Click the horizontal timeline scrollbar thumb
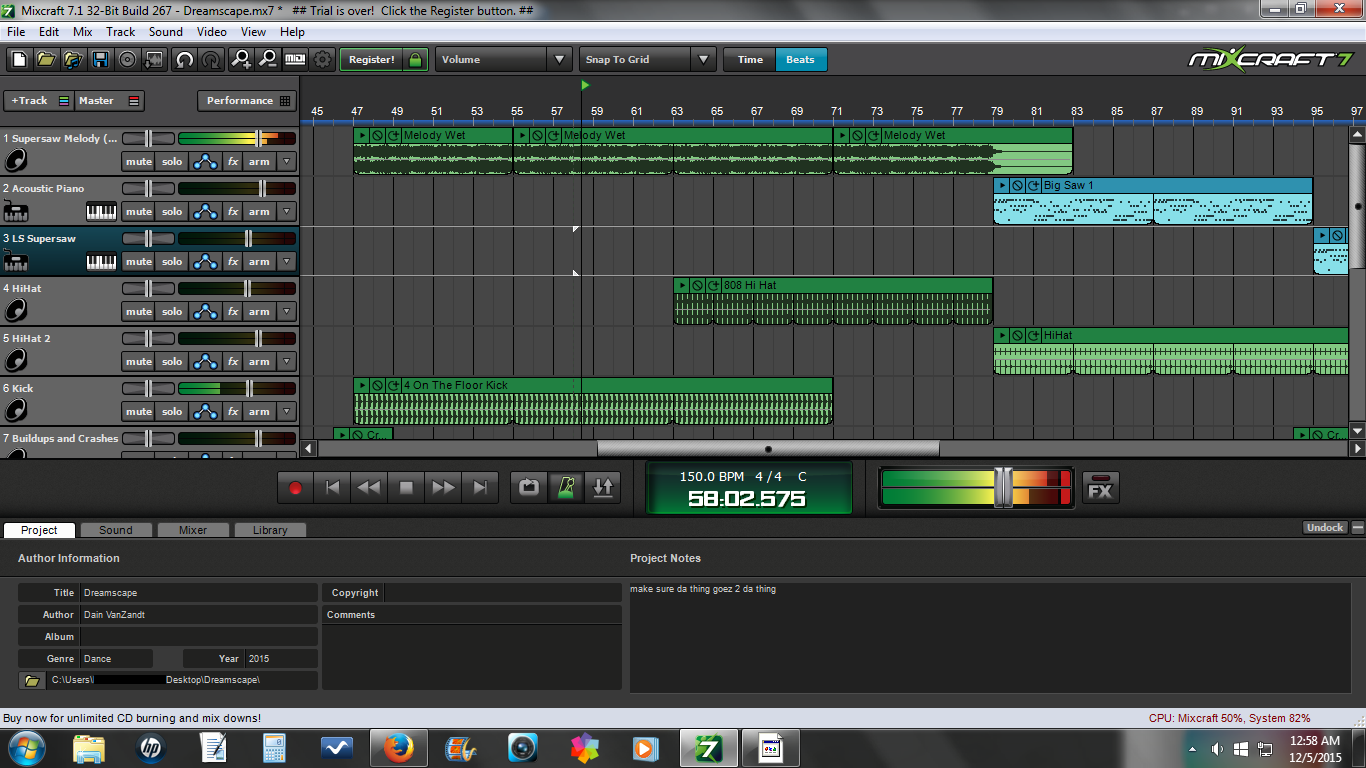1366x768 pixels. tap(768, 449)
